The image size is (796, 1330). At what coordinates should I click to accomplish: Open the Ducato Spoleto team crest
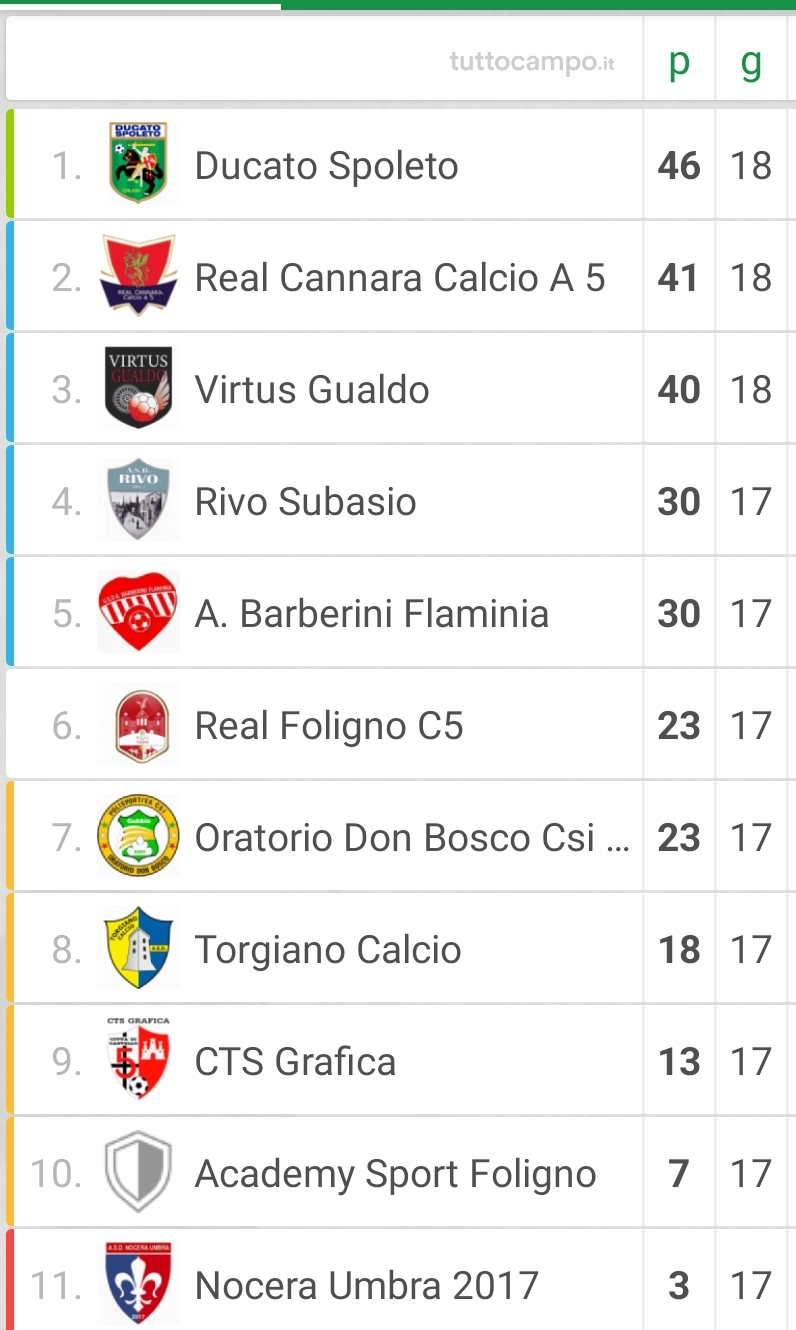pos(138,163)
